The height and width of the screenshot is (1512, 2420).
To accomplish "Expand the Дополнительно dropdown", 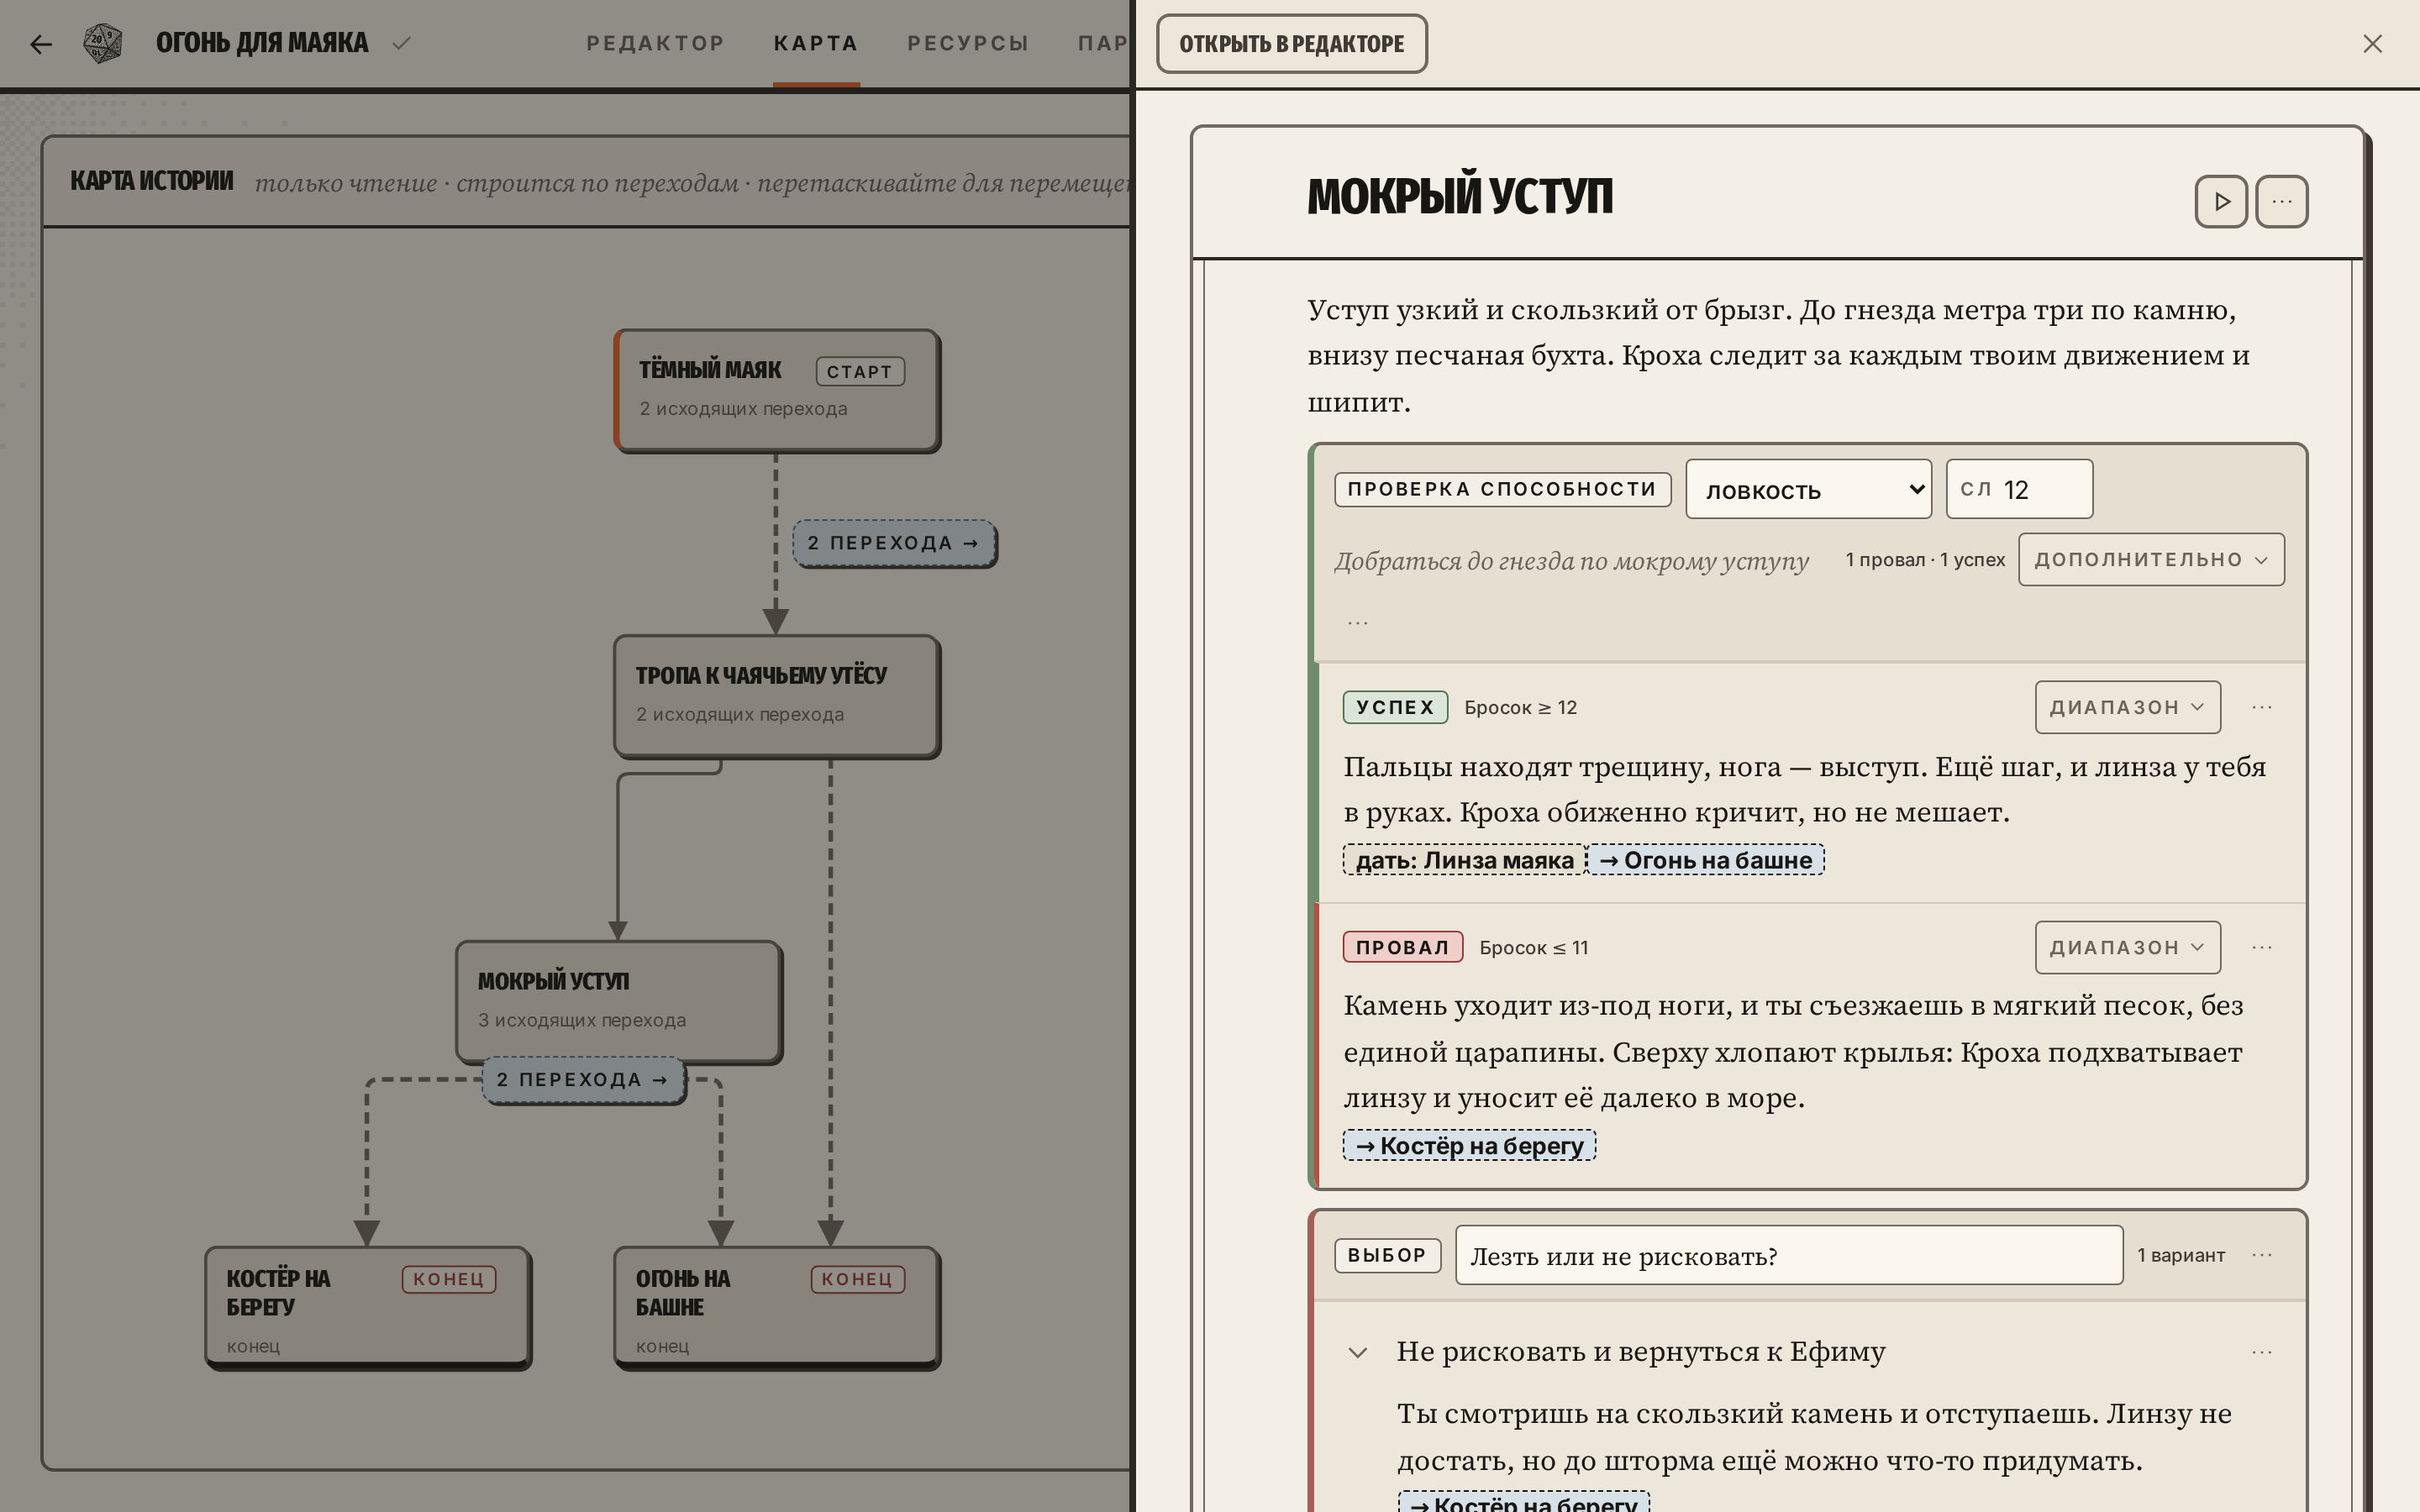I will pos(2151,560).
